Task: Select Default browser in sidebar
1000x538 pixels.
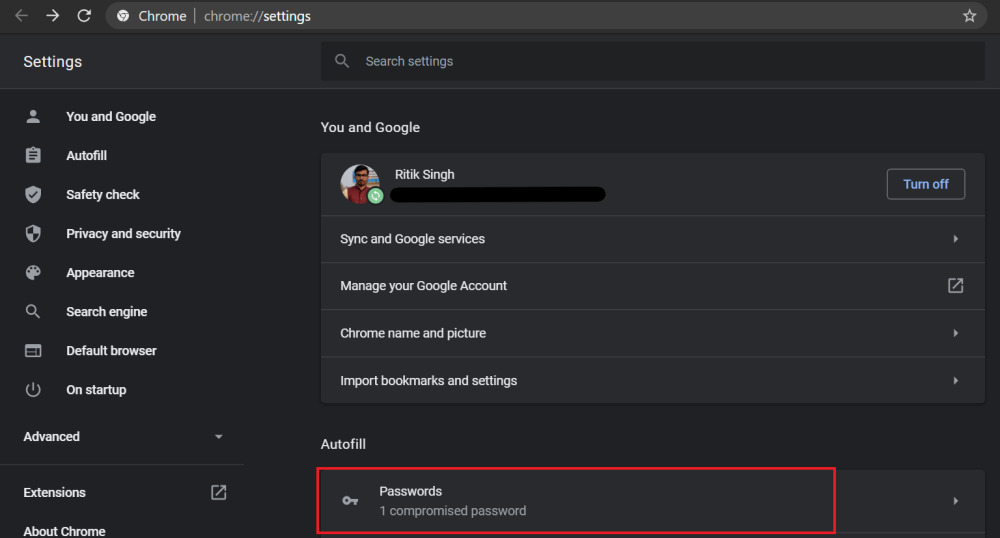Action: point(111,351)
